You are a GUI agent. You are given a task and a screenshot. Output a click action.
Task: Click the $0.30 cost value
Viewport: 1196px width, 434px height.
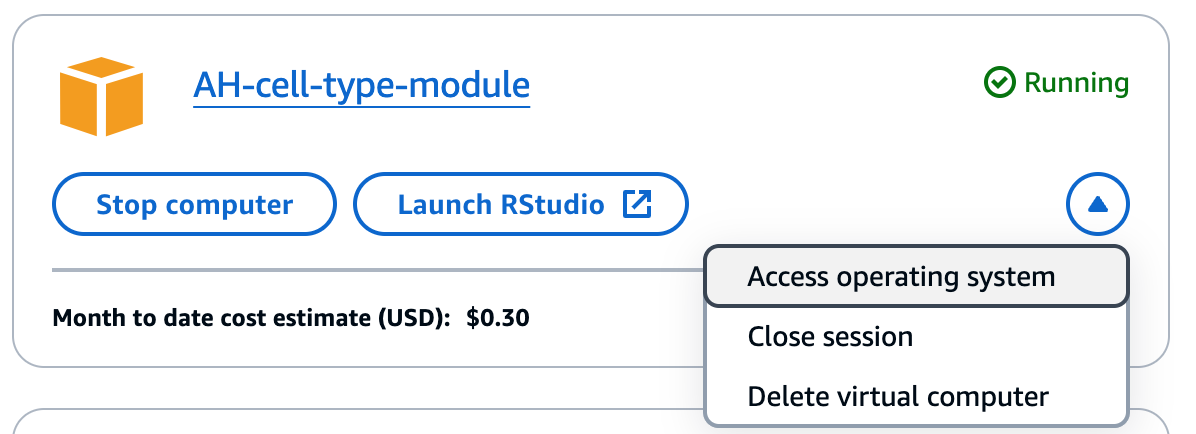[498, 317]
